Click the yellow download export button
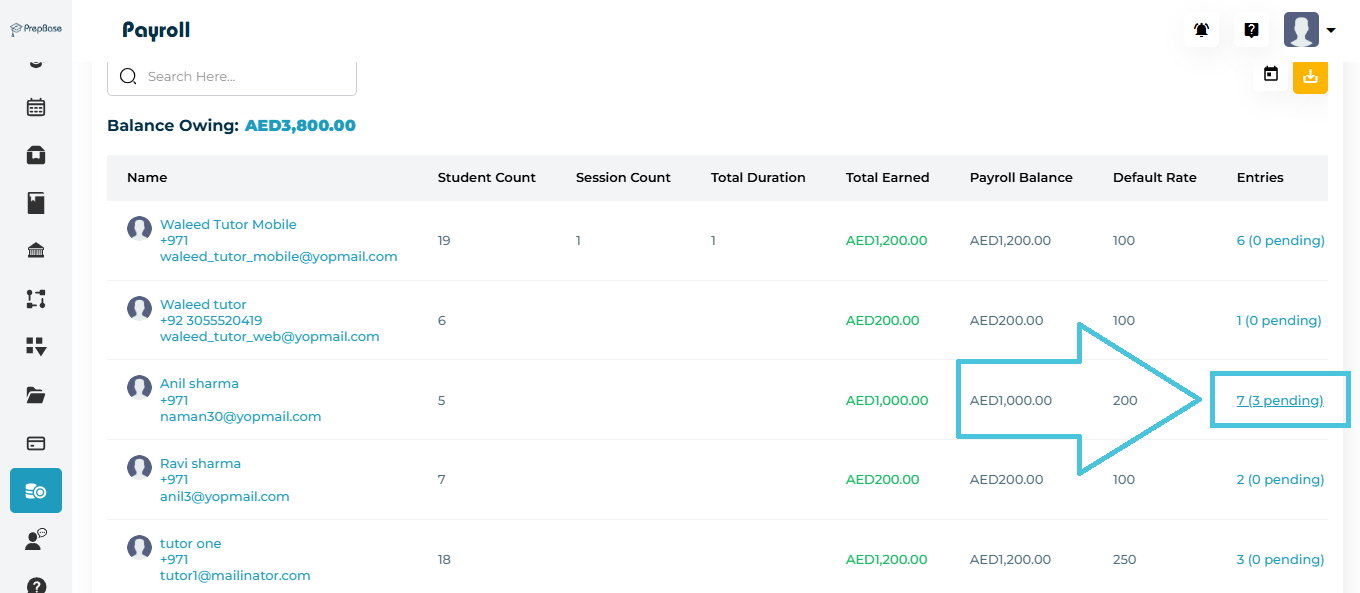Viewport: 1360px width, 593px height. tap(1310, 76)
